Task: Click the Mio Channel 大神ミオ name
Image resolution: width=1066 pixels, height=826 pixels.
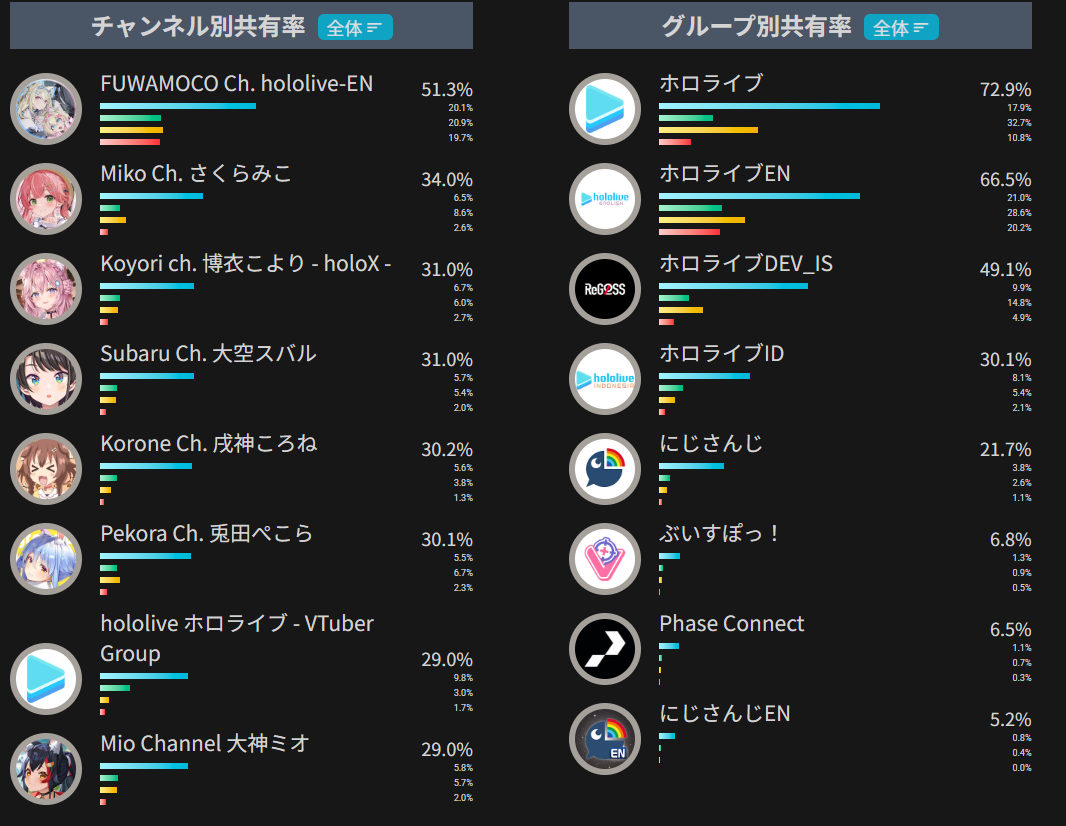Action: pos(205,743)
